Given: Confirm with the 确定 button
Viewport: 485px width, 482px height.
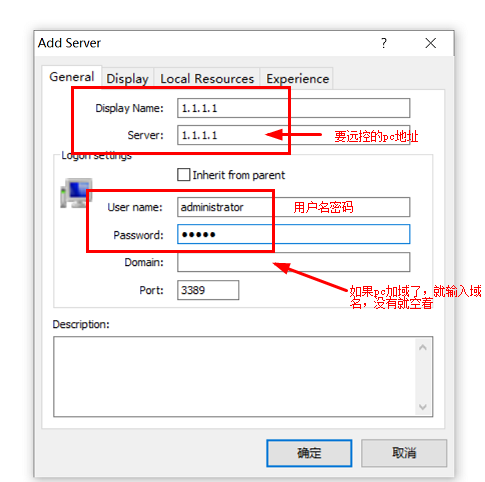Looking at the screenshot, I should (309, 453).
